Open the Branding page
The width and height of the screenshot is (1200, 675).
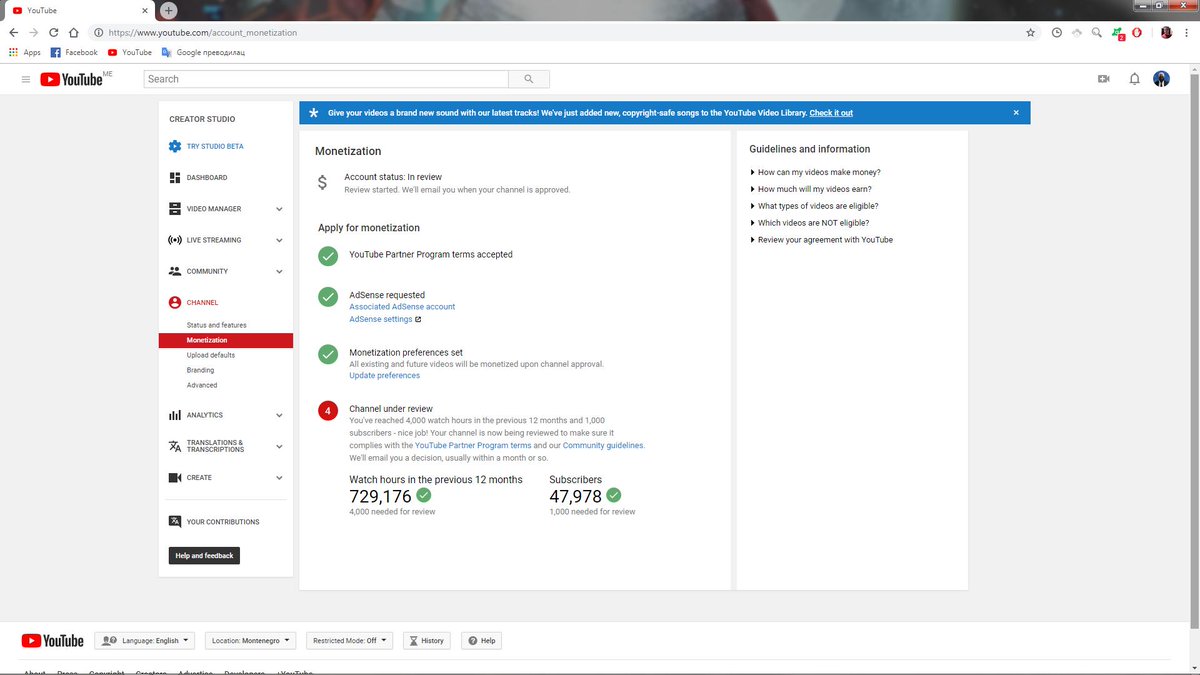200,370
